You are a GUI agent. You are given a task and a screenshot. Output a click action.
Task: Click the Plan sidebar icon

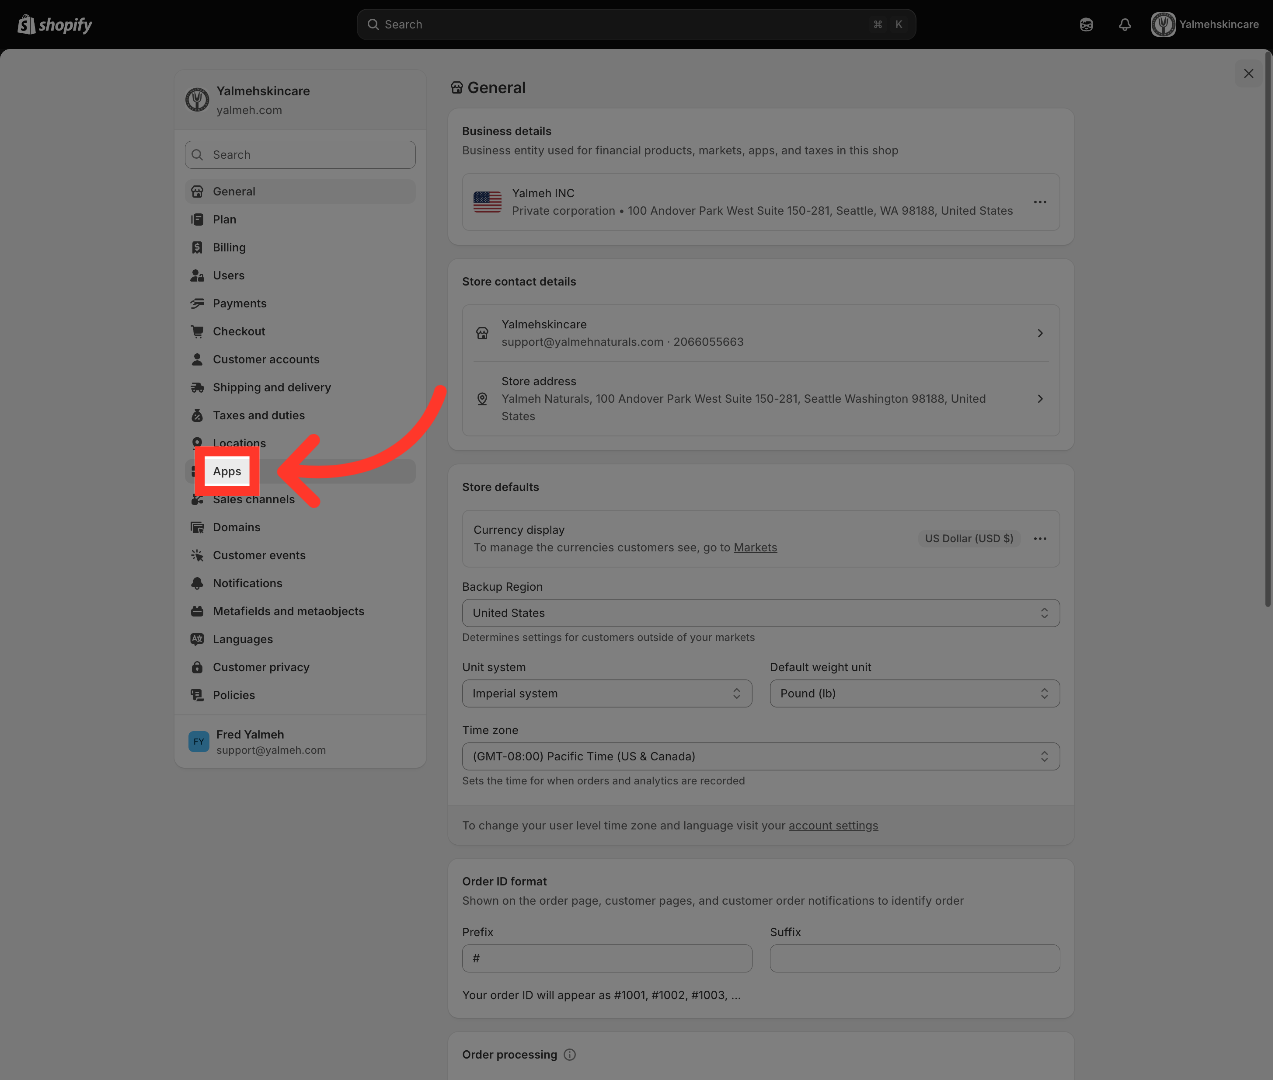point(197,219)
